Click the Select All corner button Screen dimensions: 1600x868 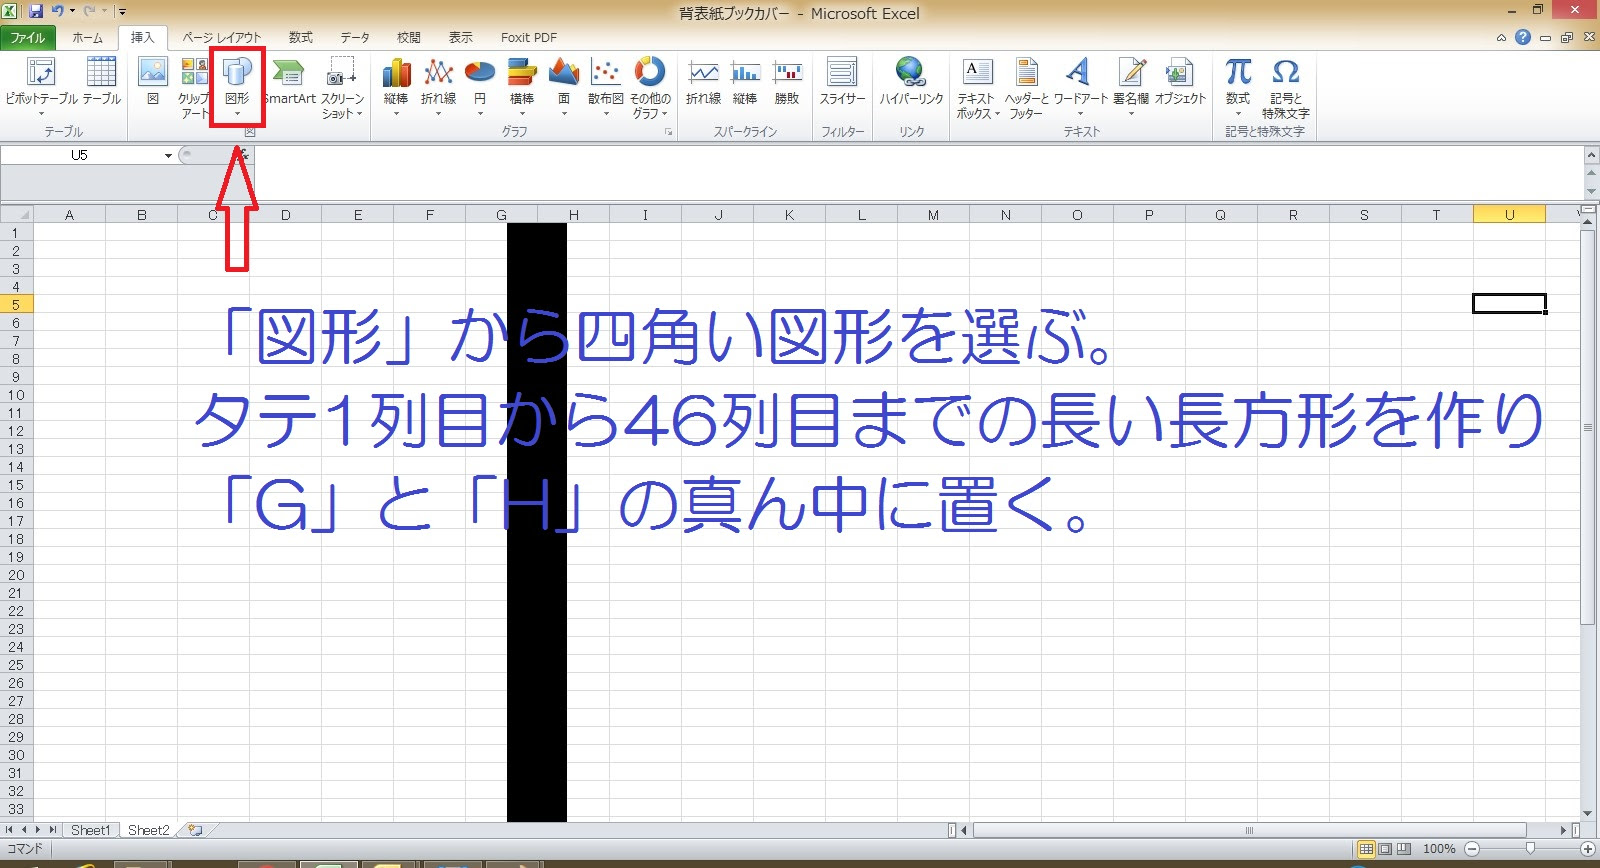[x=17, y=214]
